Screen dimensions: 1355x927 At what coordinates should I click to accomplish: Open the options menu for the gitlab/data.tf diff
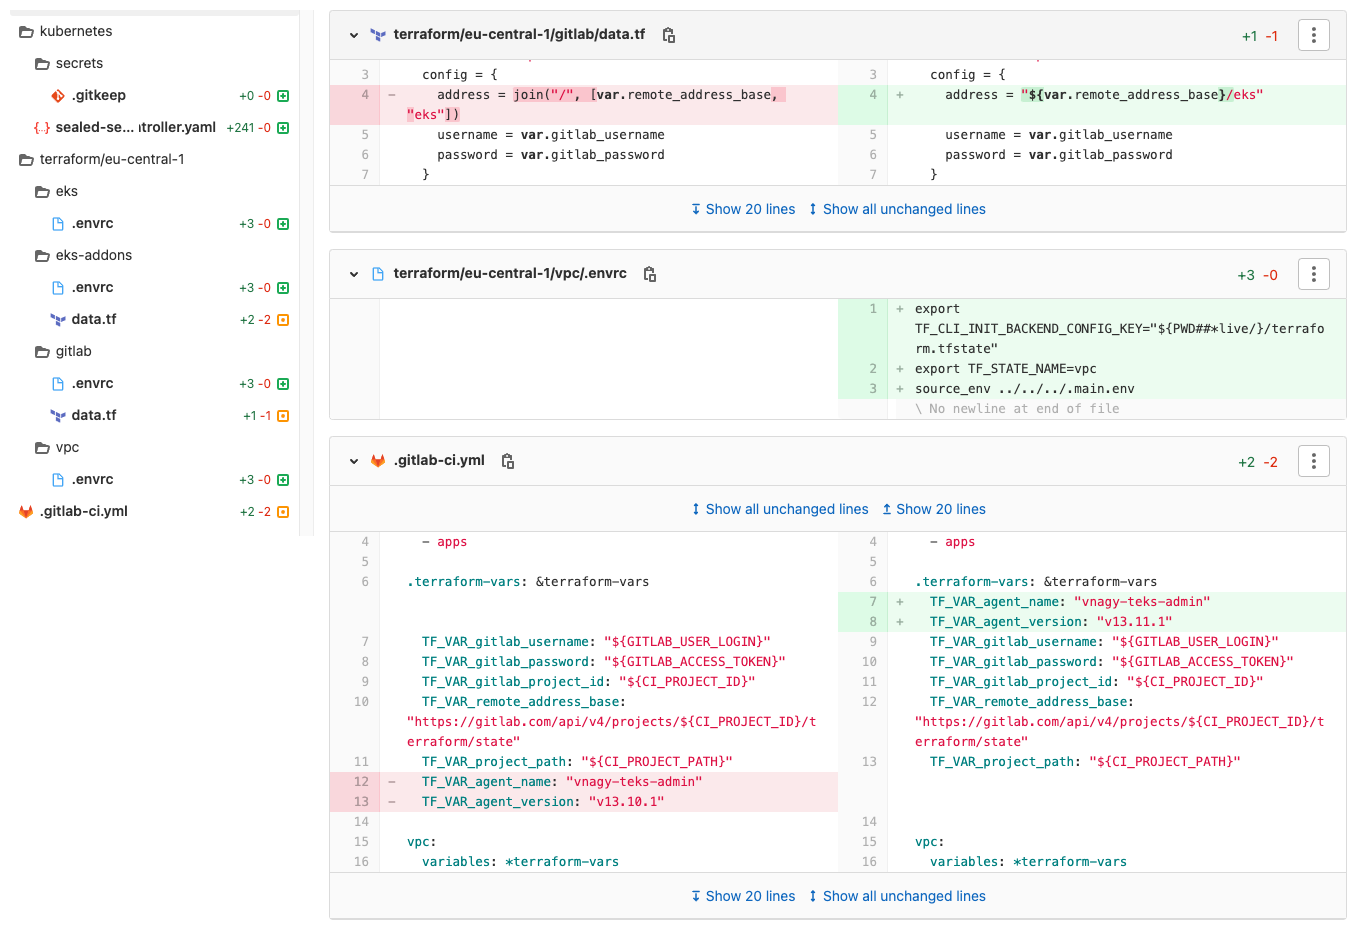pyautogui.click(x=1313, y=33)
